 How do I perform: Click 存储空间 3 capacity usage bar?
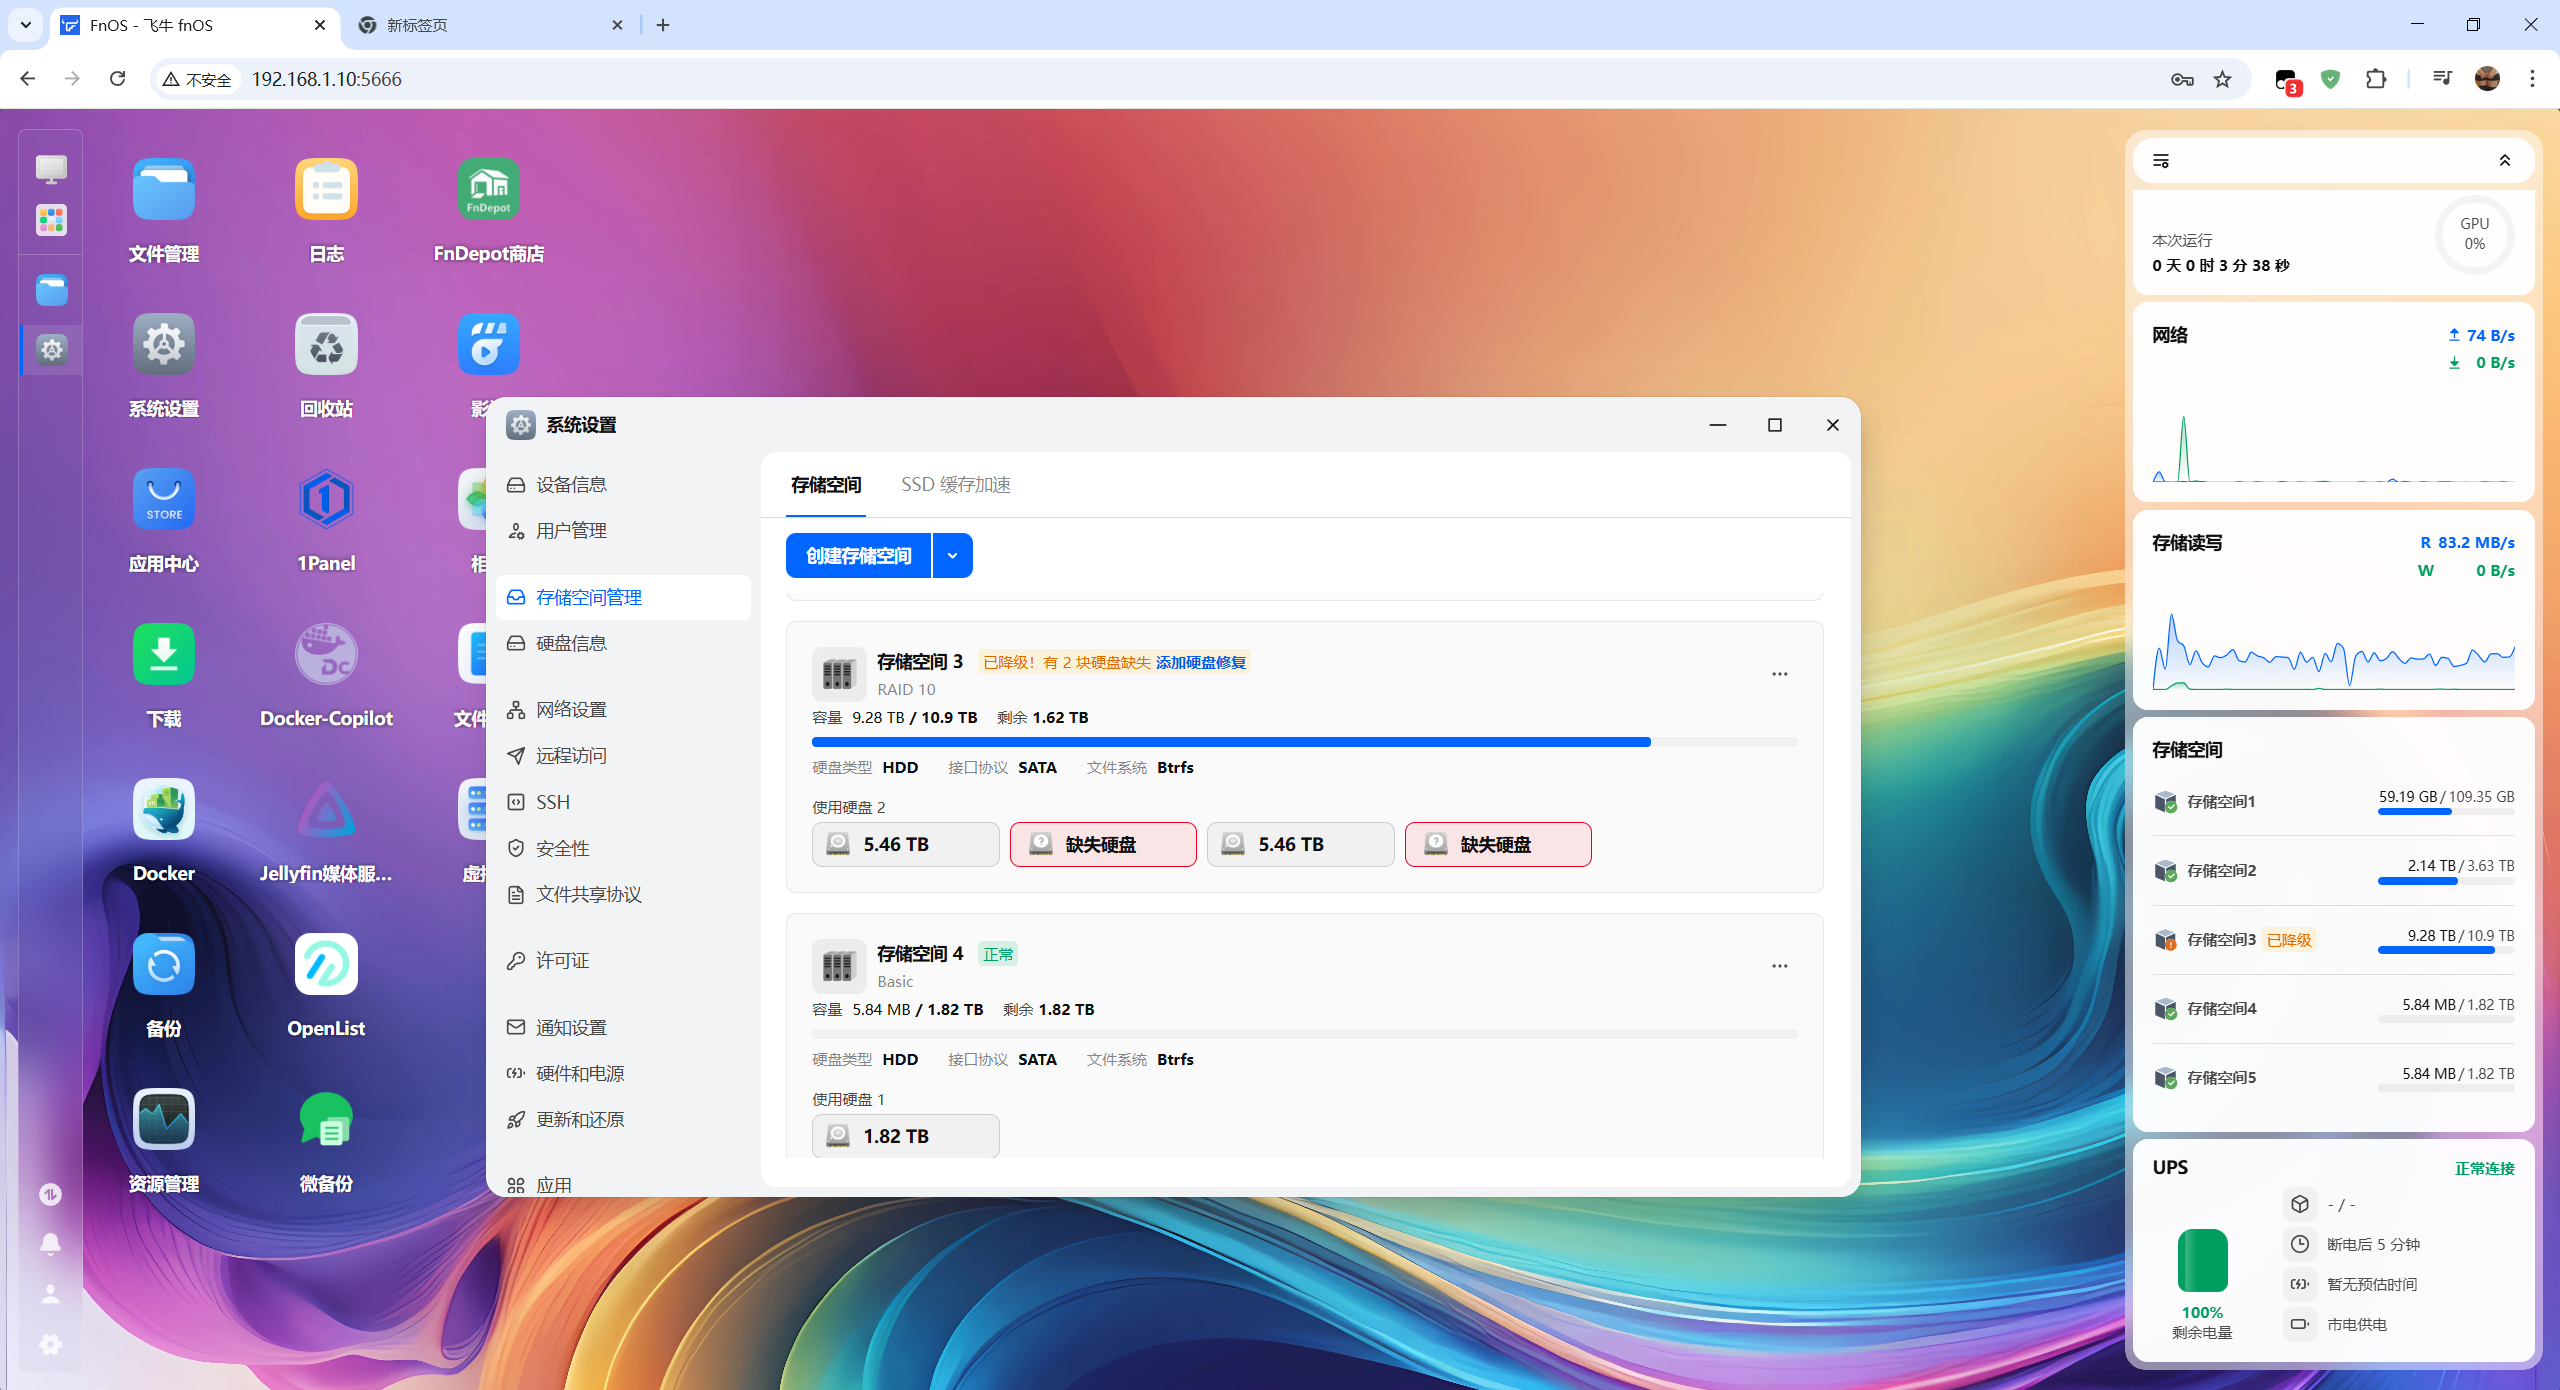(x=1303, y=742)
